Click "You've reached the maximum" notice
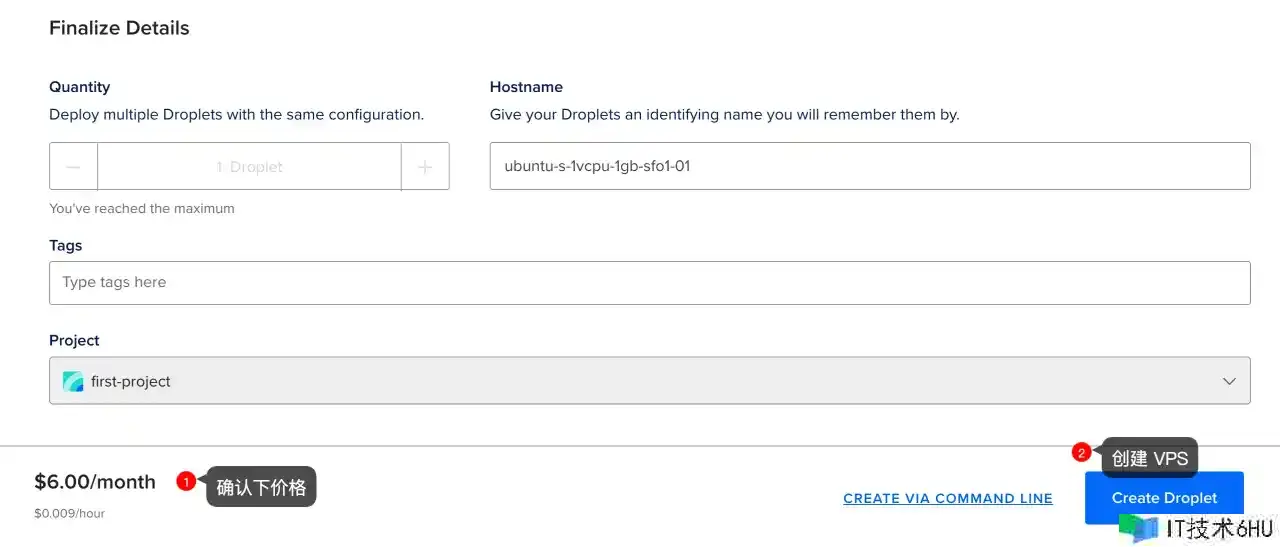This screenshot has height=547, width=1280. pyautogui.click(x=142, y=209)
